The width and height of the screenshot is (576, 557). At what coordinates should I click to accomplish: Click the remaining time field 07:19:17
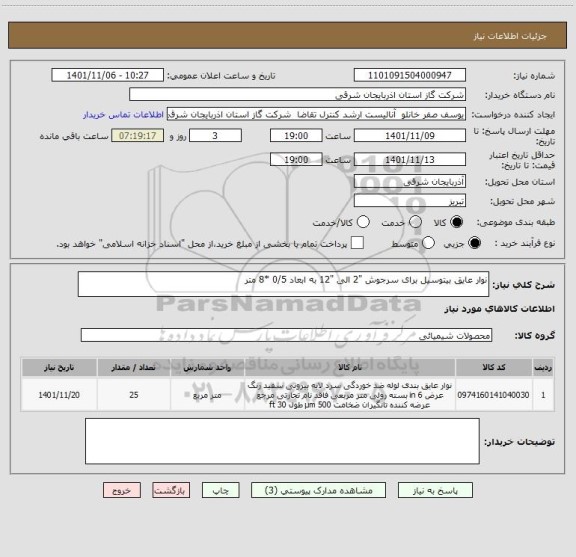(x=137, y=136)
